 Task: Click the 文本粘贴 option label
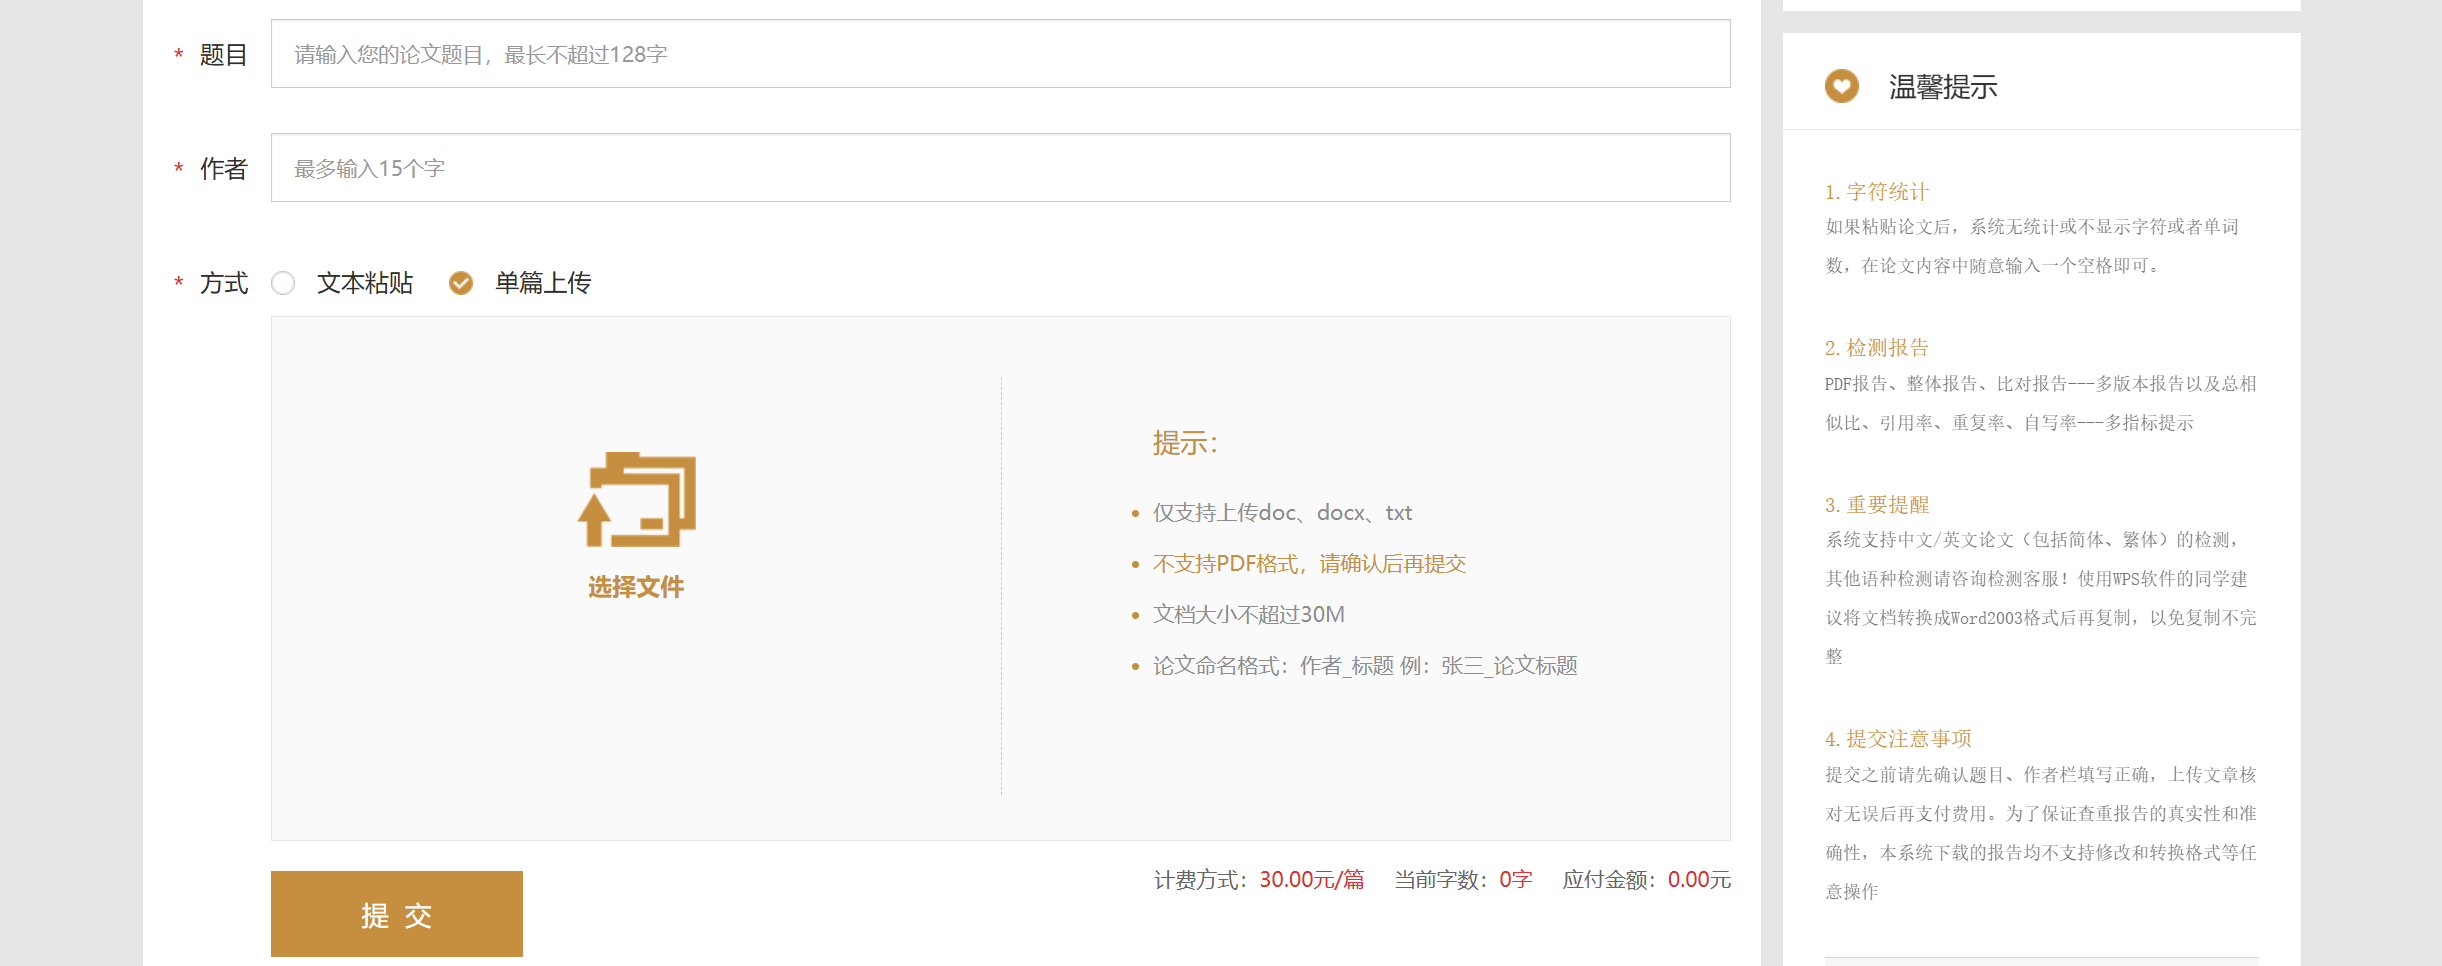coord(365,284)
